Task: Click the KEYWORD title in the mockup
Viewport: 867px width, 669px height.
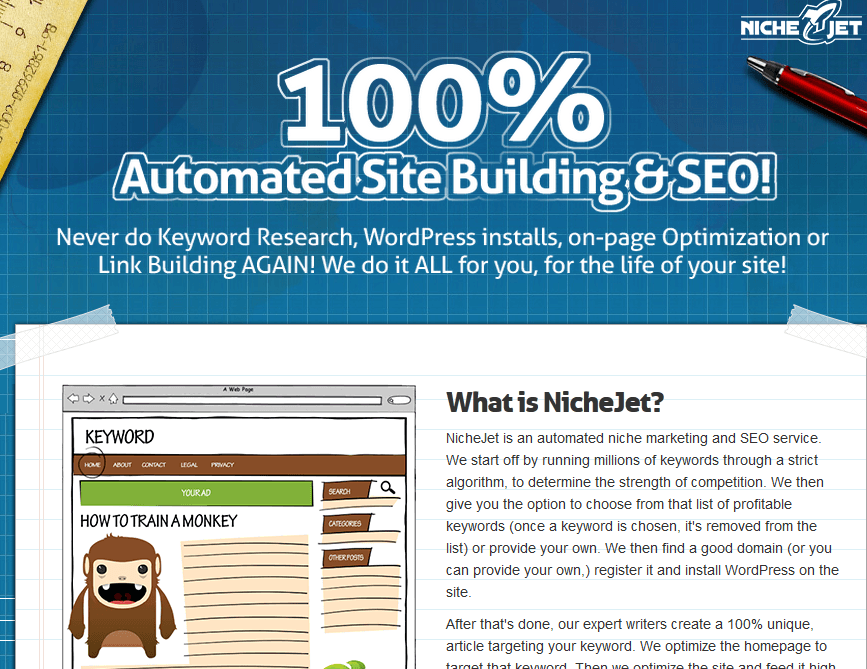Action: pyautogui.click(x=119, y=437)
